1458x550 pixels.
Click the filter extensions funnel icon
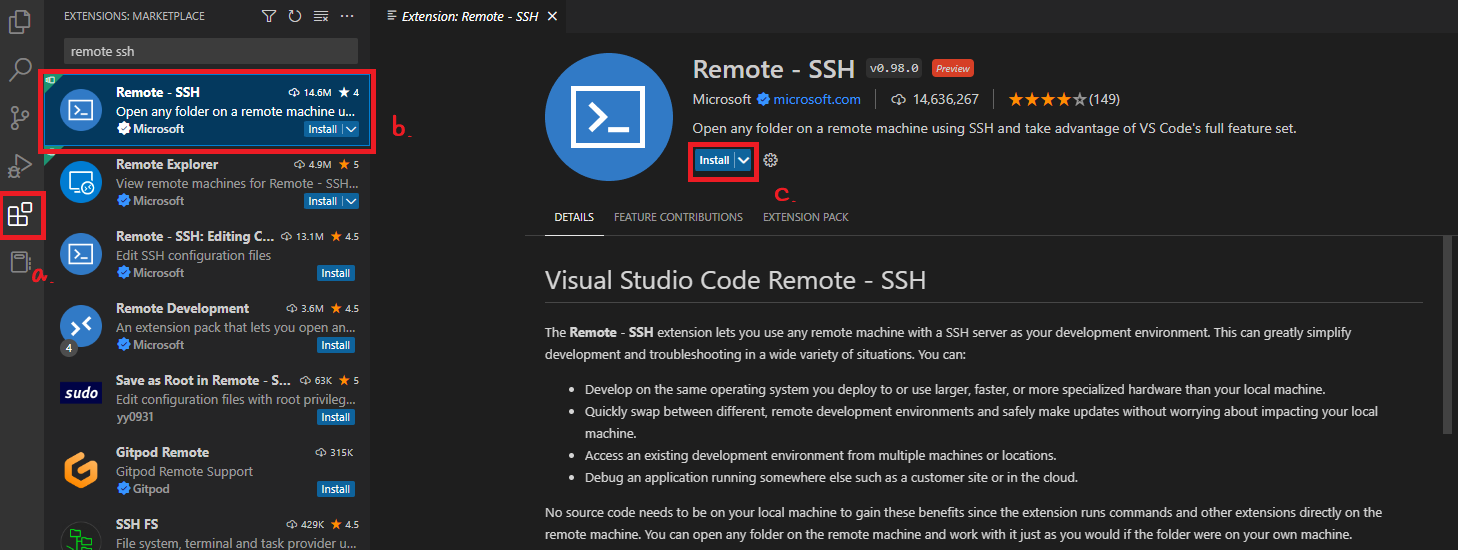(x=269, y=16)
